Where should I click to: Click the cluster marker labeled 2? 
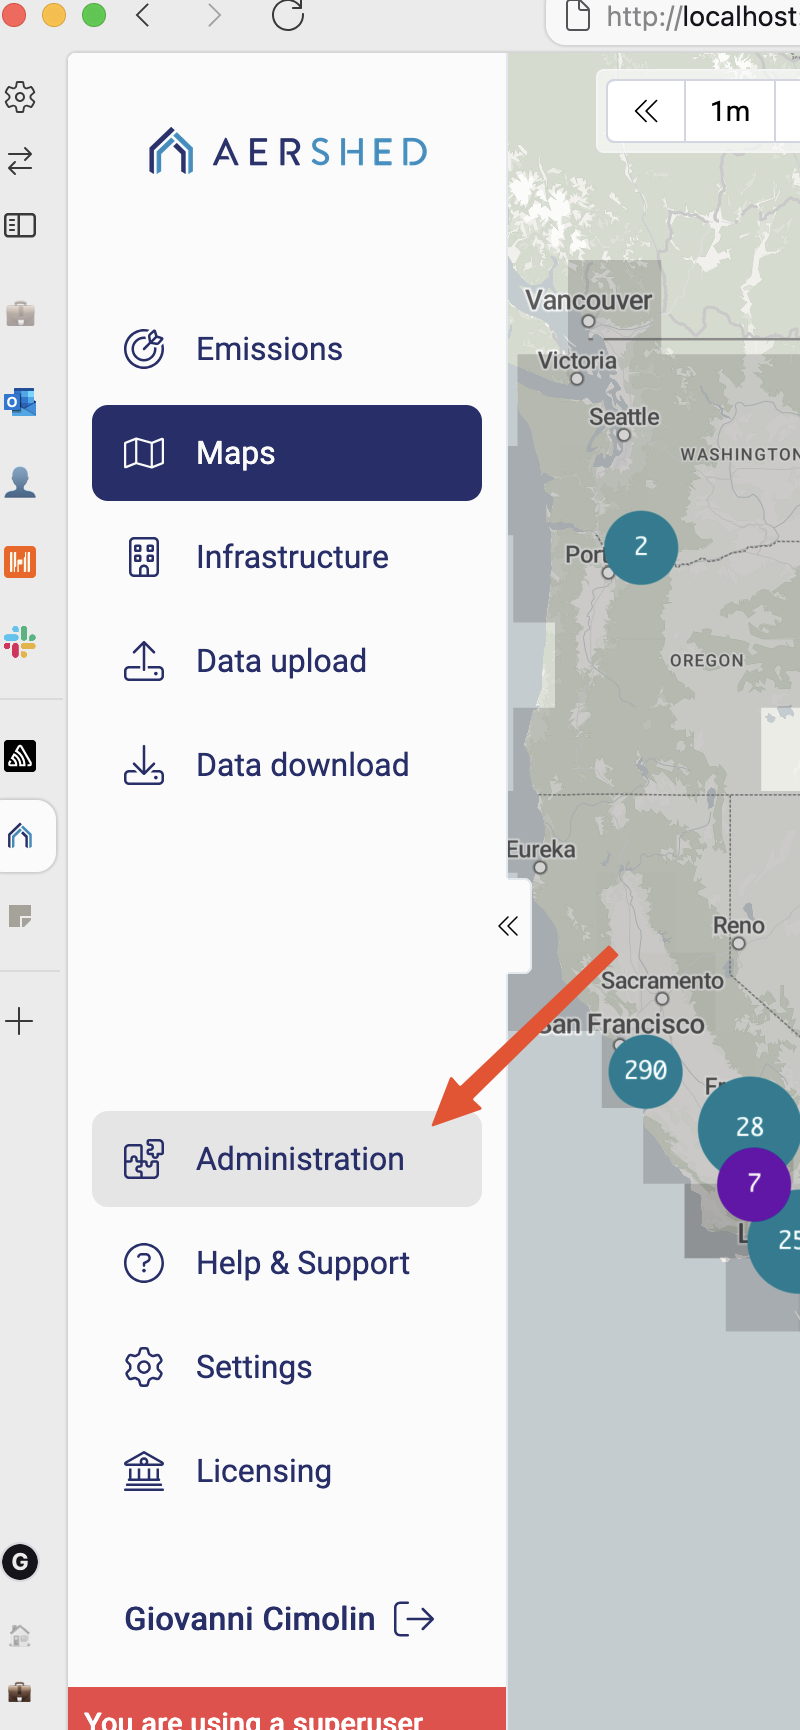click(x=641, y=547)
